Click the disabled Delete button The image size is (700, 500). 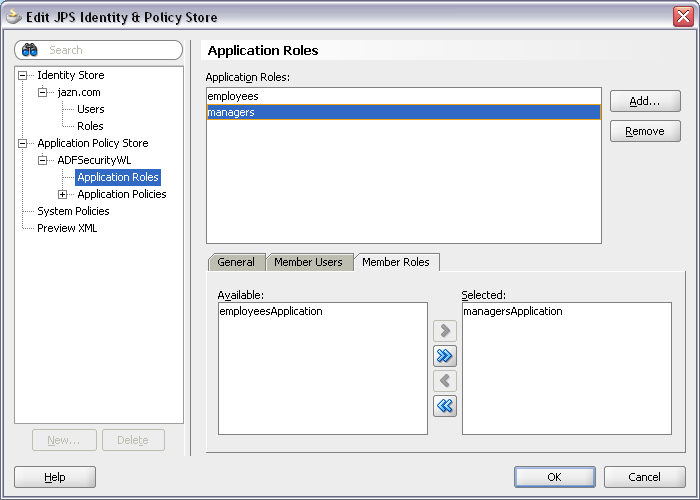tap(133, 440)
